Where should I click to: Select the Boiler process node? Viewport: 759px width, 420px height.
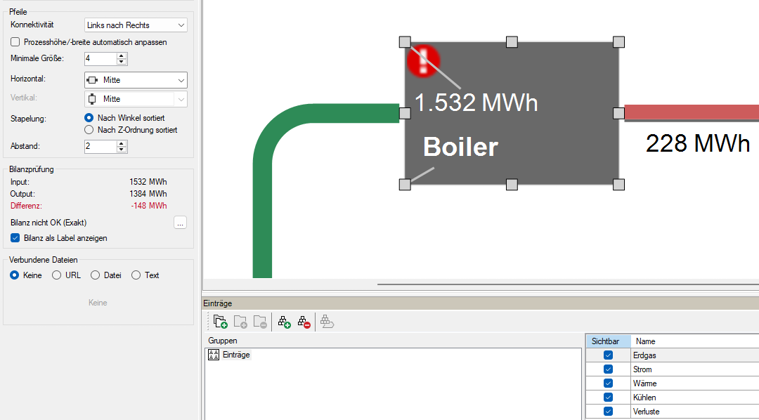pos(512,113)
